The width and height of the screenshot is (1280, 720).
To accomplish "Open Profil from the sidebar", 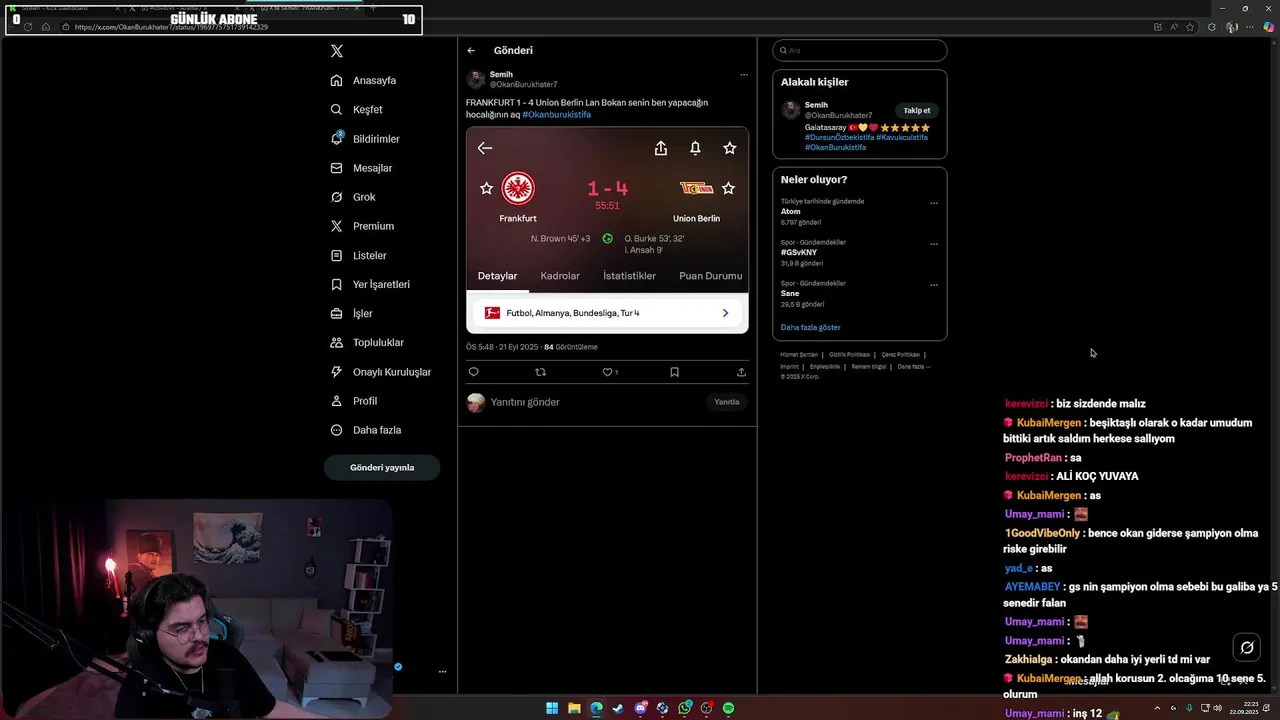I will click(x=354, y=401).
